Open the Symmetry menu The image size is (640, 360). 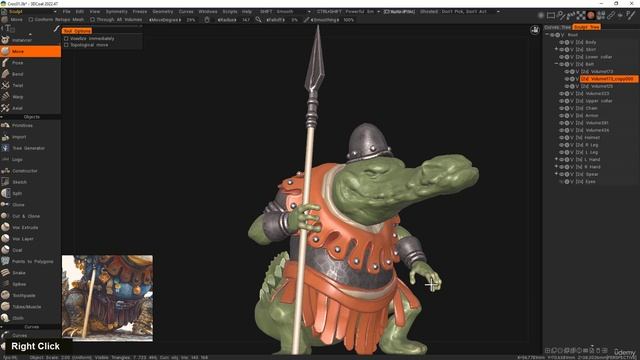116,12
